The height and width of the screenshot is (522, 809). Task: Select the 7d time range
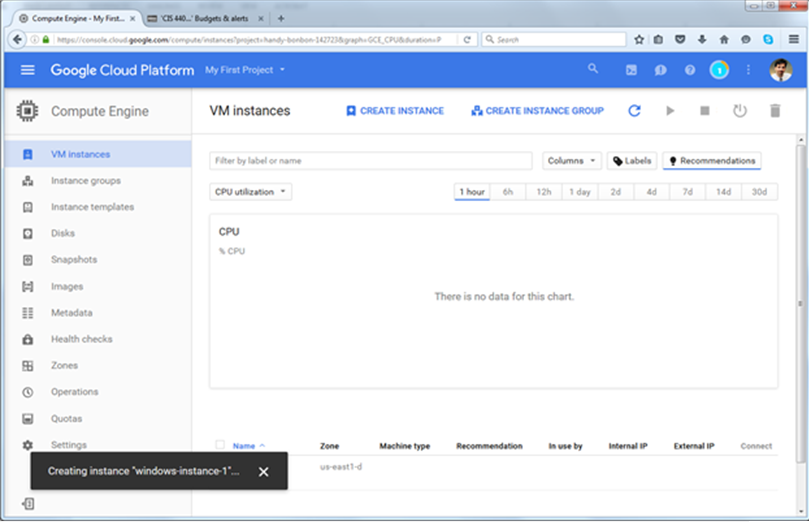[688, 192]
